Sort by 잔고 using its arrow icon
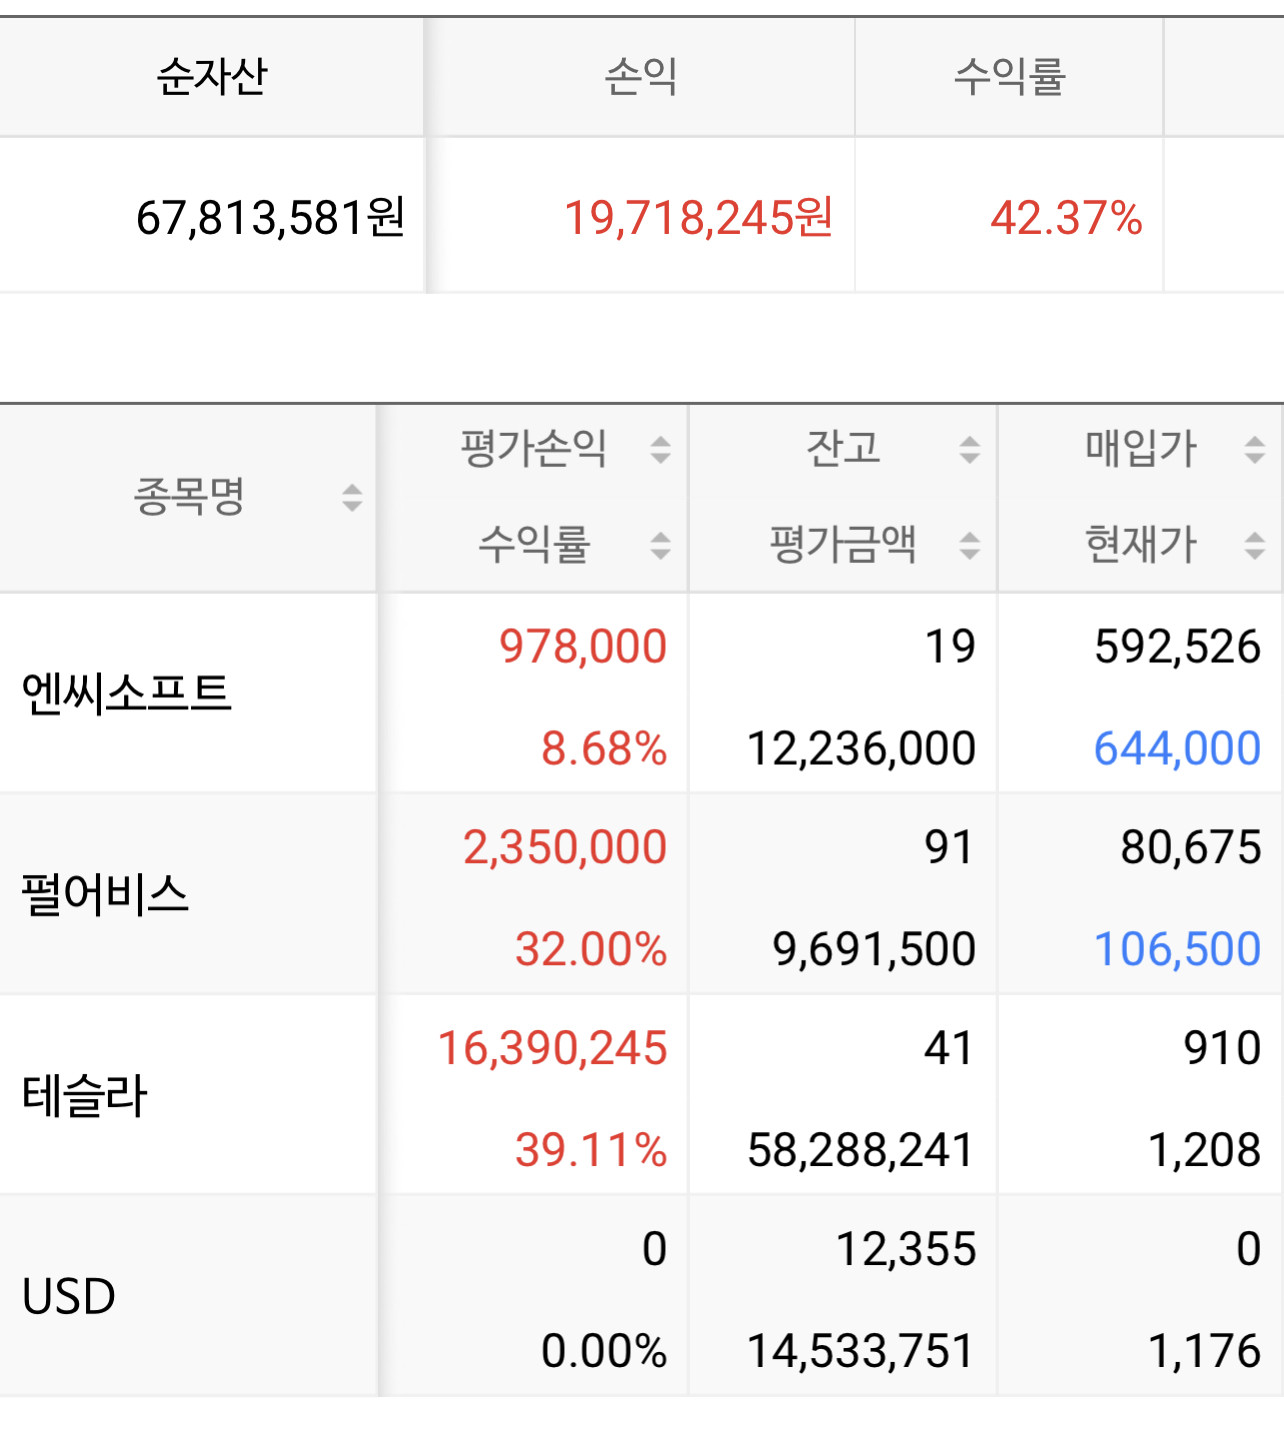Screen dimensions: 1284x1435 [x=969, y=449]
